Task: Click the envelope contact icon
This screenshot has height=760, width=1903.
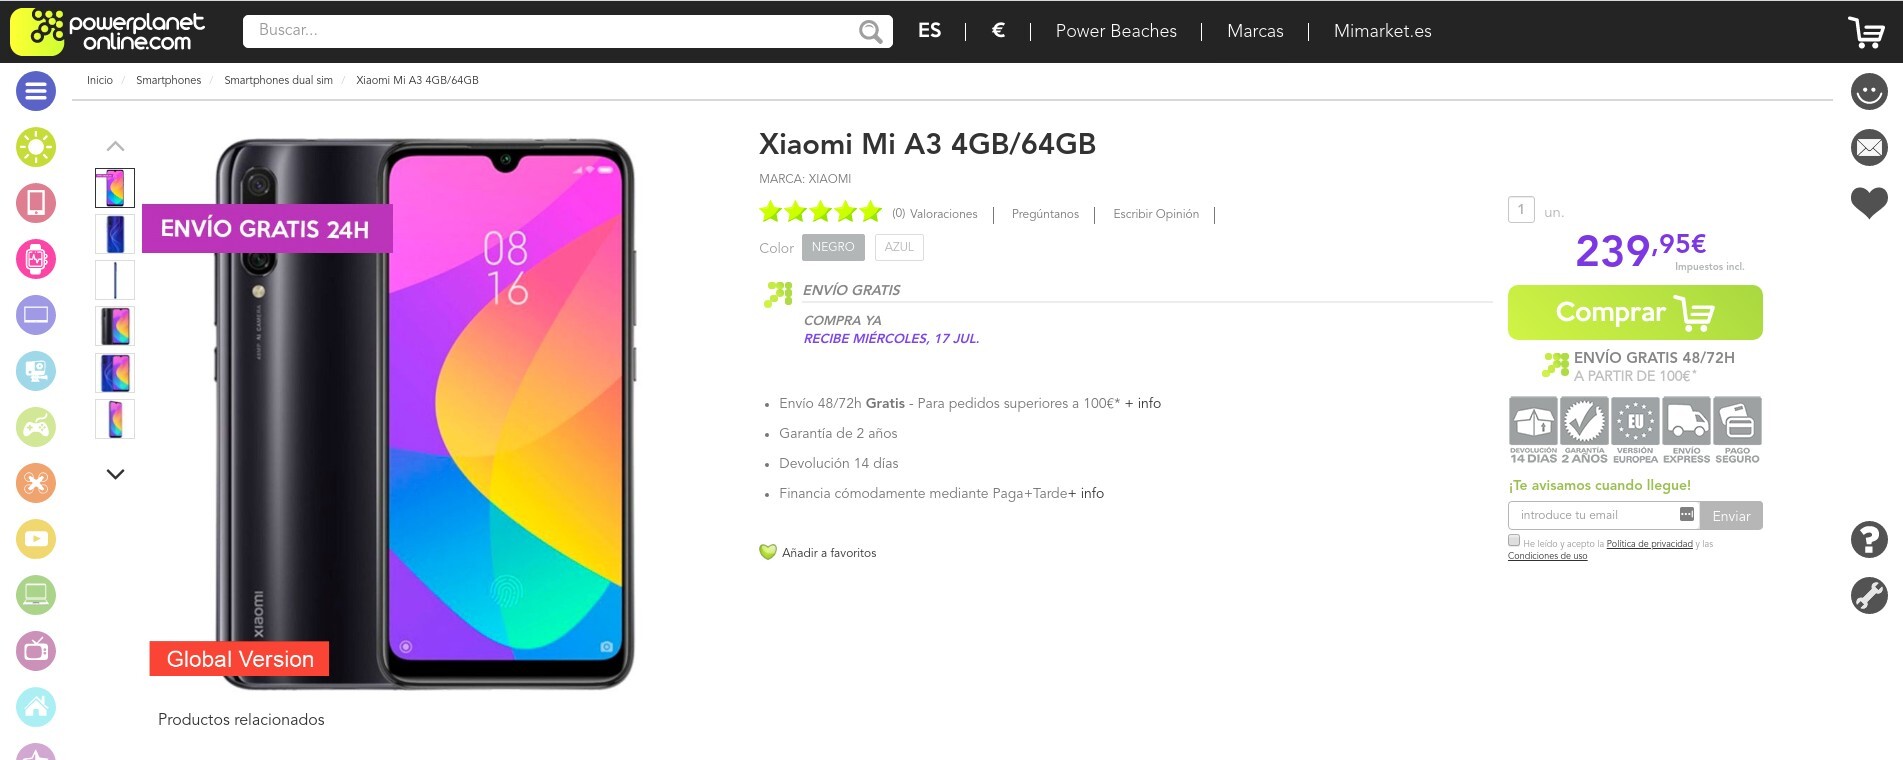Action: click(x=1868, y=148)
